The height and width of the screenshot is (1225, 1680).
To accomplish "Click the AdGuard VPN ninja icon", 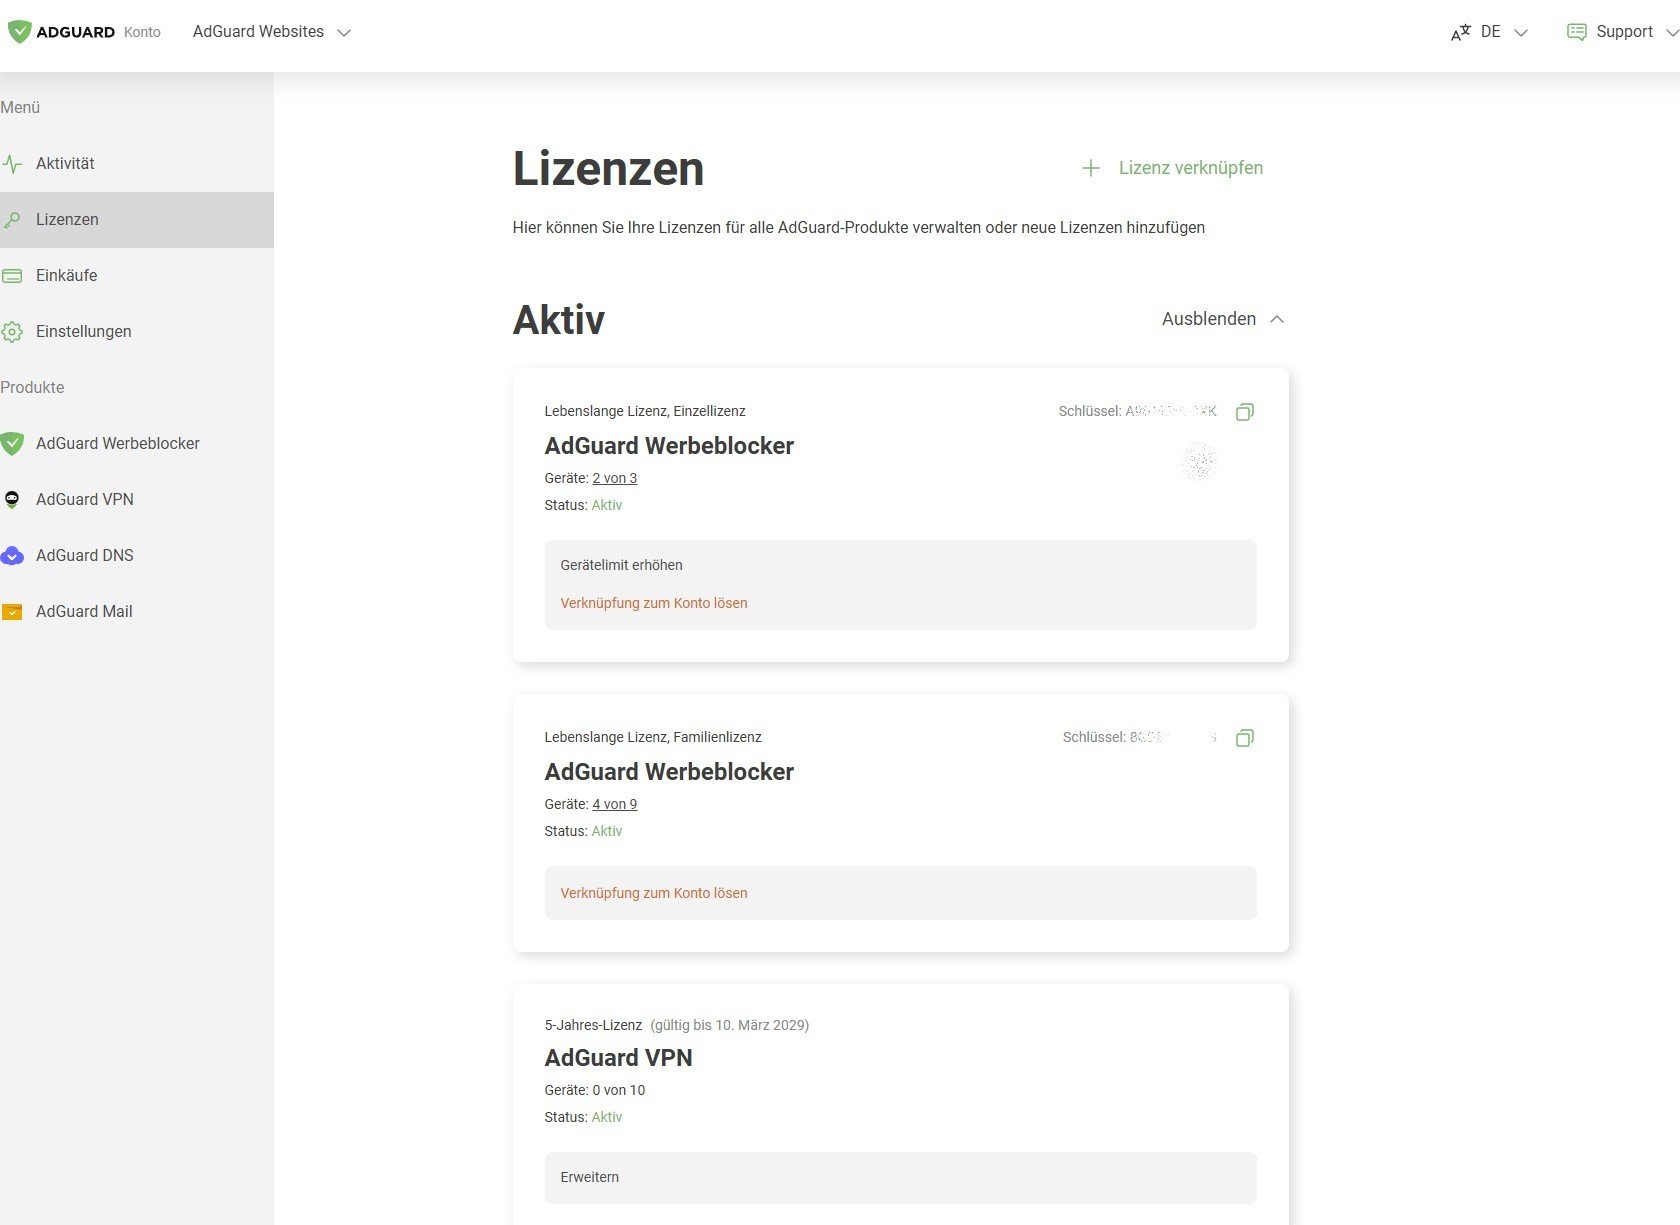I will (x=12, y=500).
